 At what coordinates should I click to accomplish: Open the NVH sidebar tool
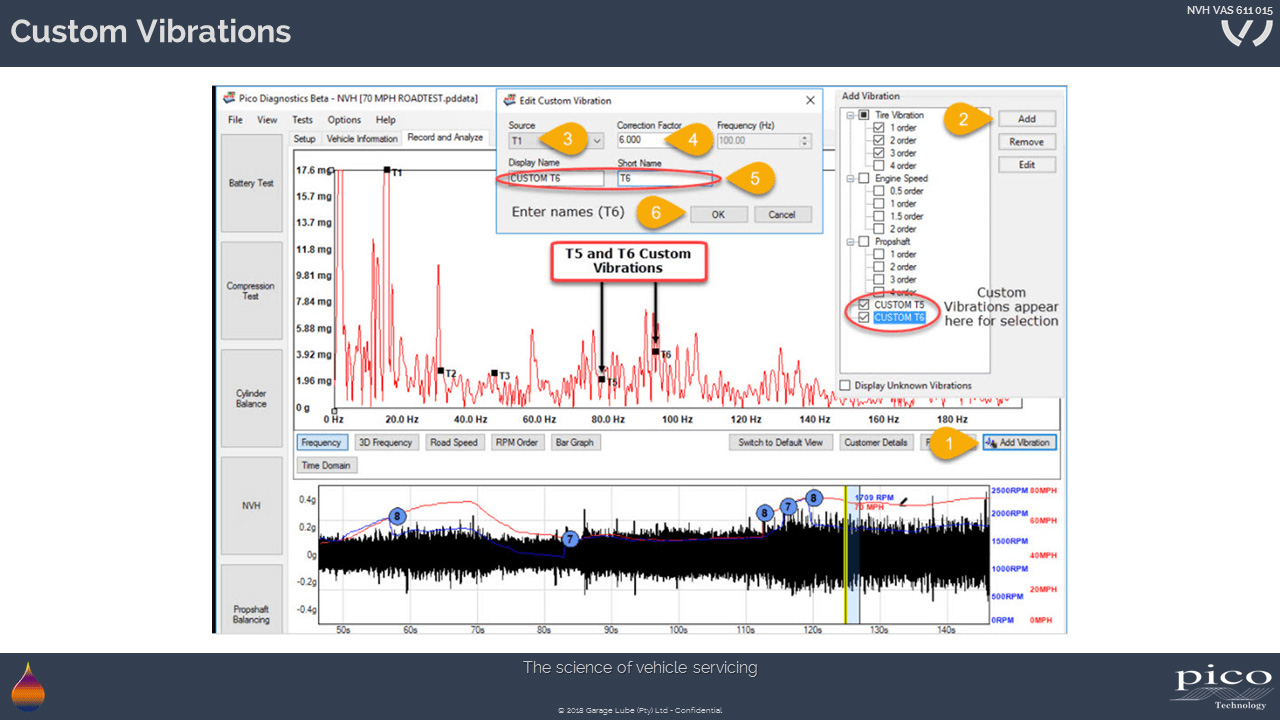[x=252, y=506]
